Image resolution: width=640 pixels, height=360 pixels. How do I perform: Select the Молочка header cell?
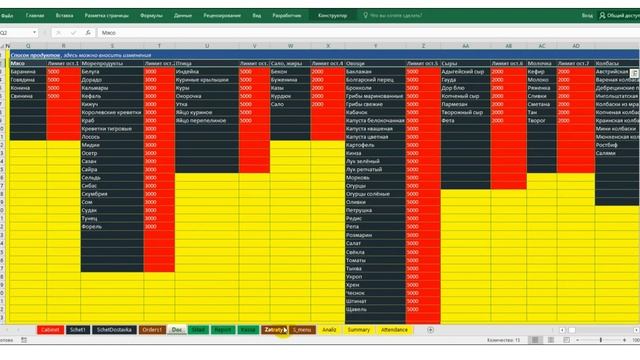coord(542,63)
